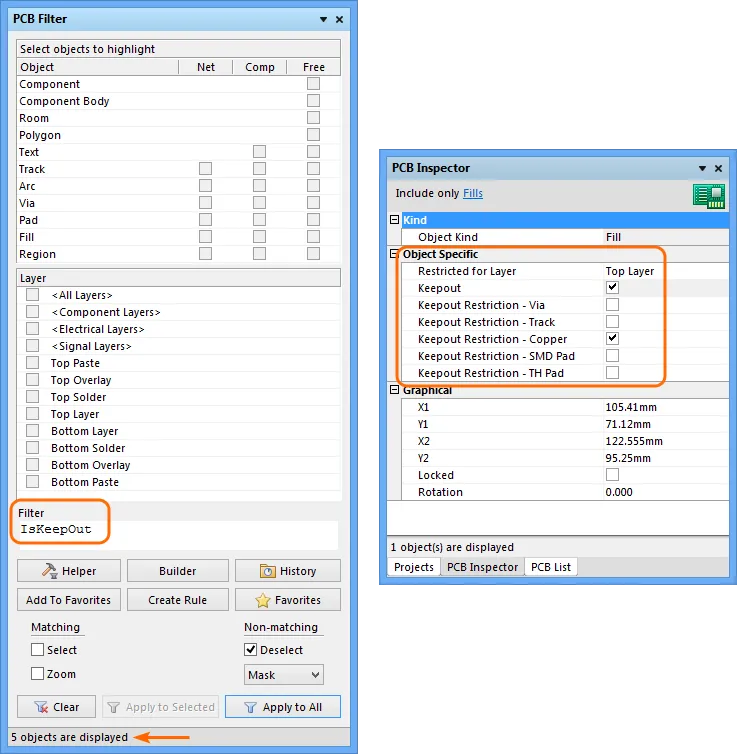Viewport: 737px width, 754px height.
Task: Uncheck the Keepout checkbox in Inspector
Action: click(x=612, y=288)
